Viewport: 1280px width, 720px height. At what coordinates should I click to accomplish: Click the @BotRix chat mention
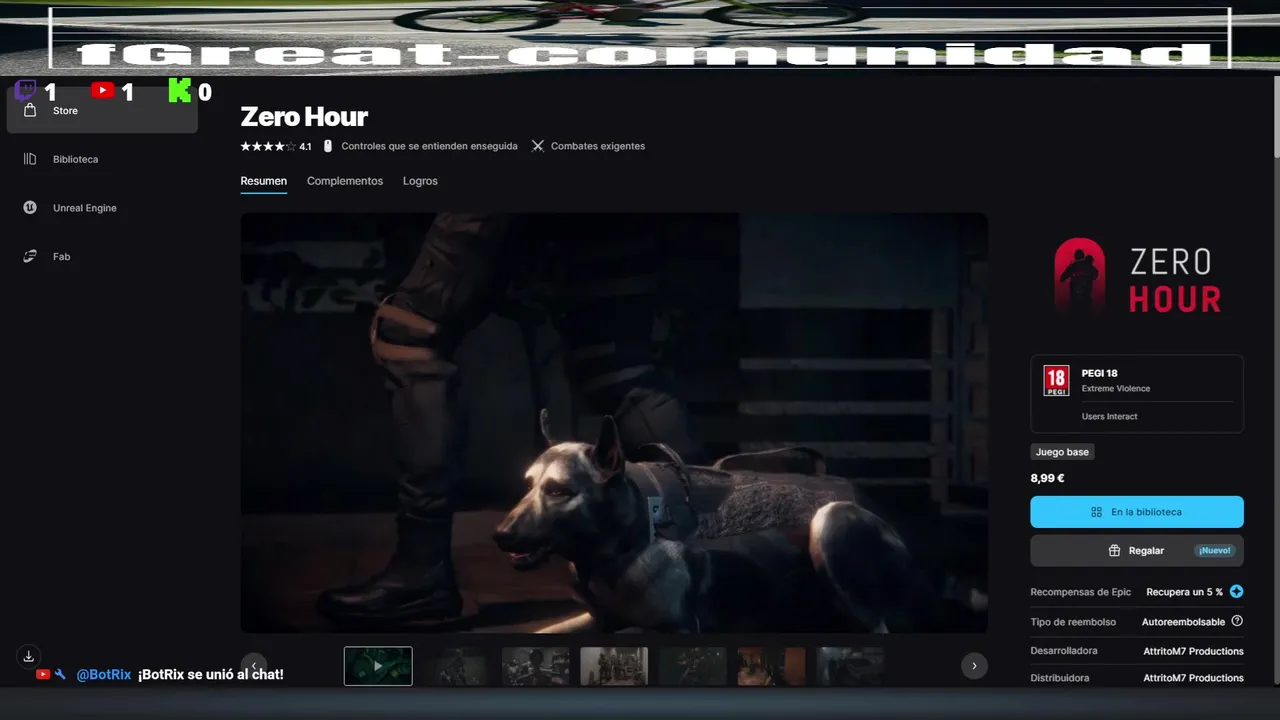104,675
